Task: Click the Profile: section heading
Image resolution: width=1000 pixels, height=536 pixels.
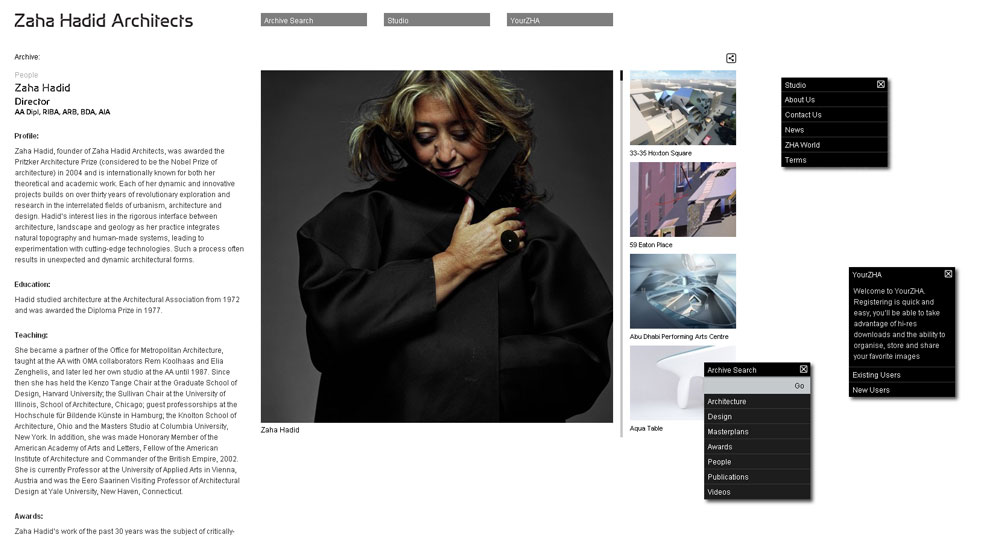Action: coord(26,136)
